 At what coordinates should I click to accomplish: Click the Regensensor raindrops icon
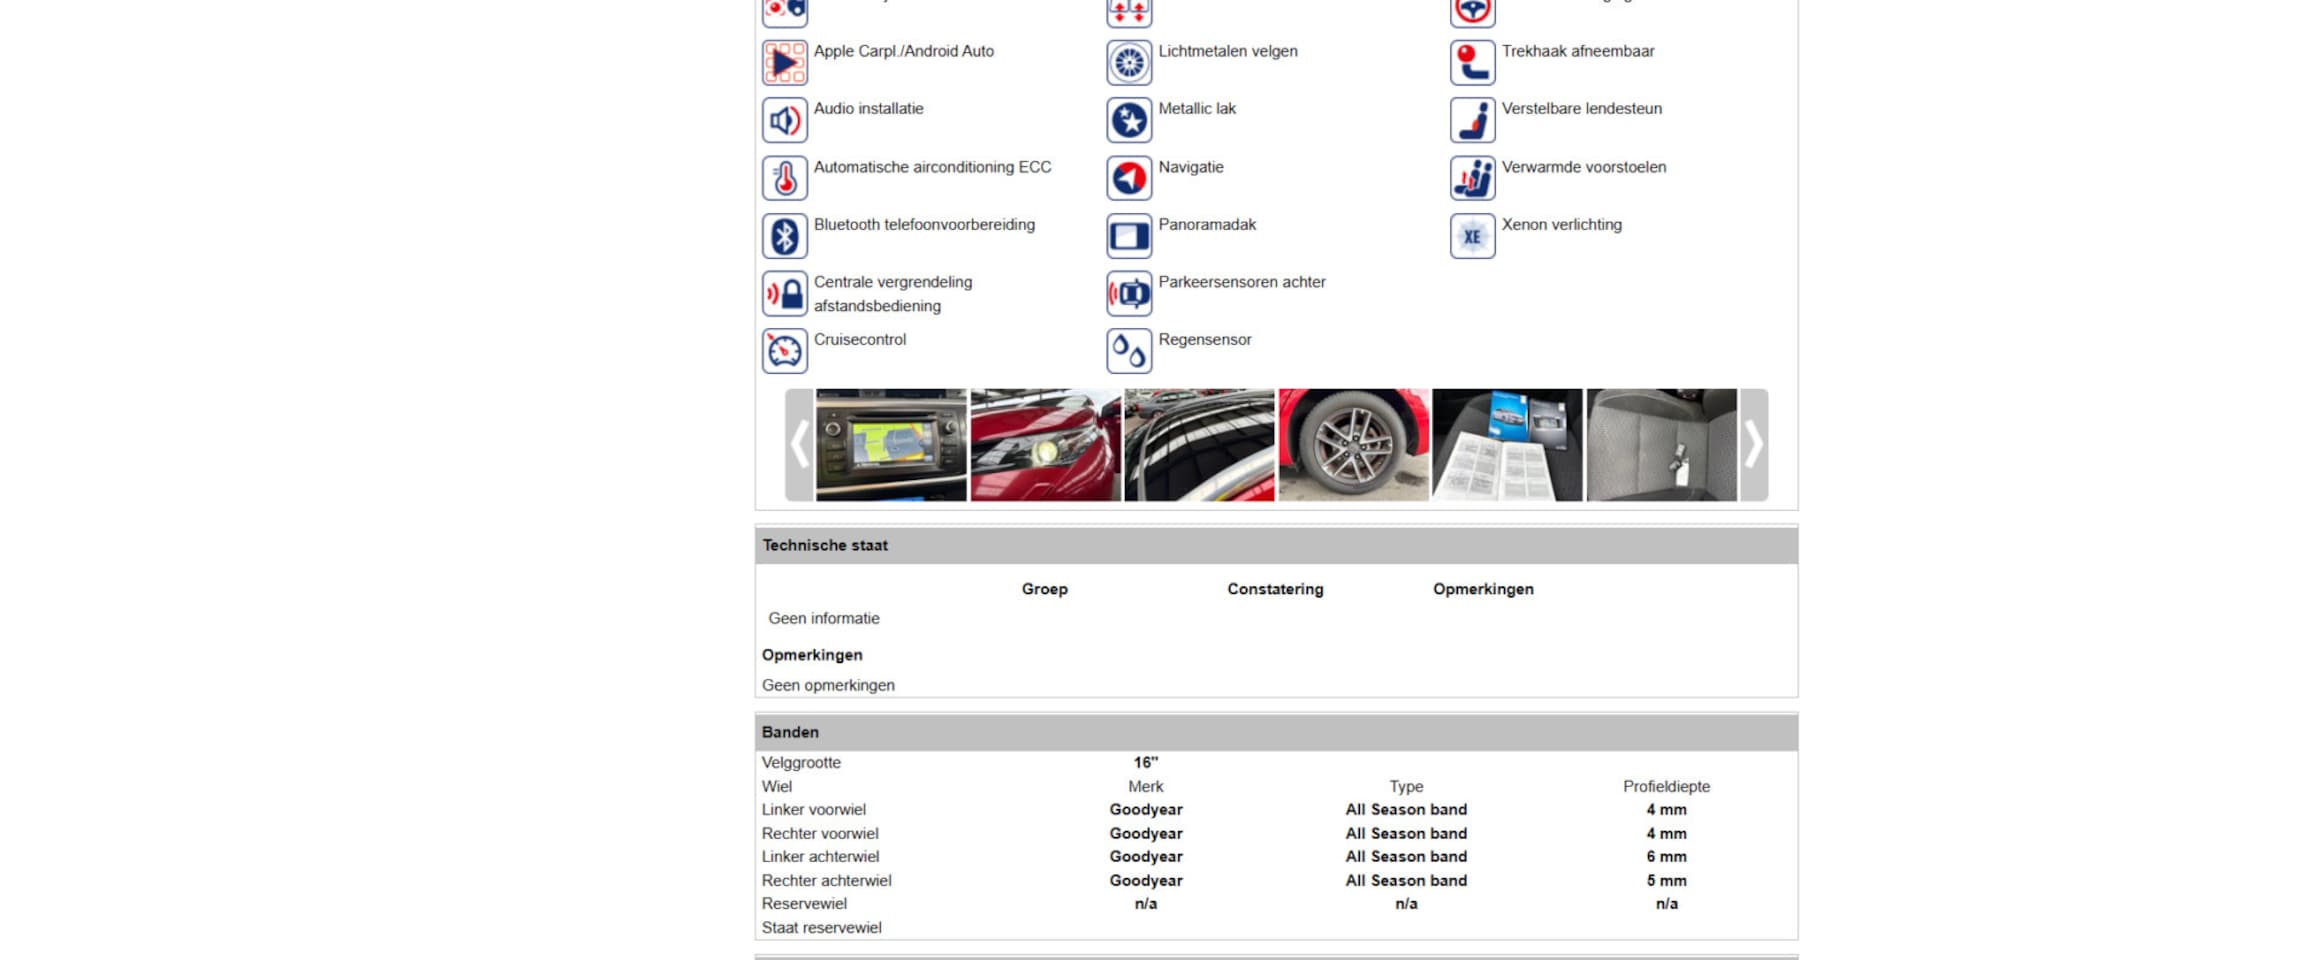click(x=1129, y=351)
